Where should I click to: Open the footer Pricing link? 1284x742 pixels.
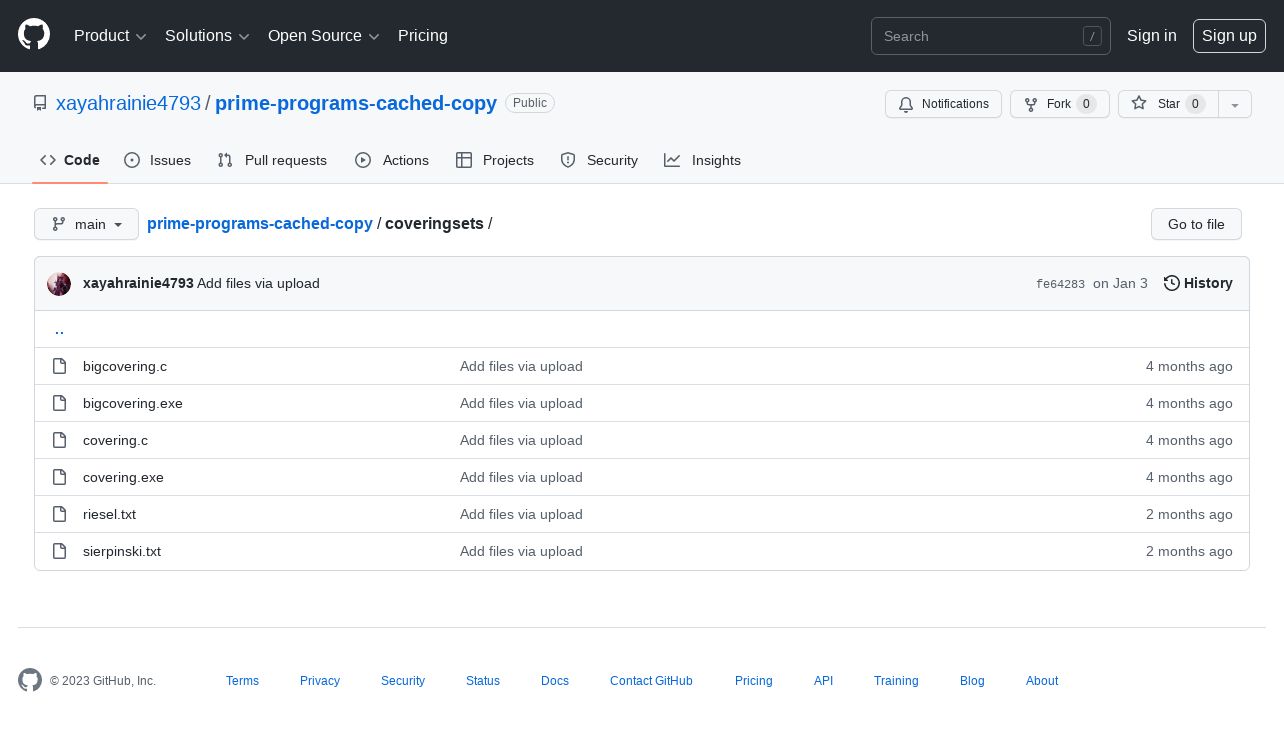click(754, 681)
